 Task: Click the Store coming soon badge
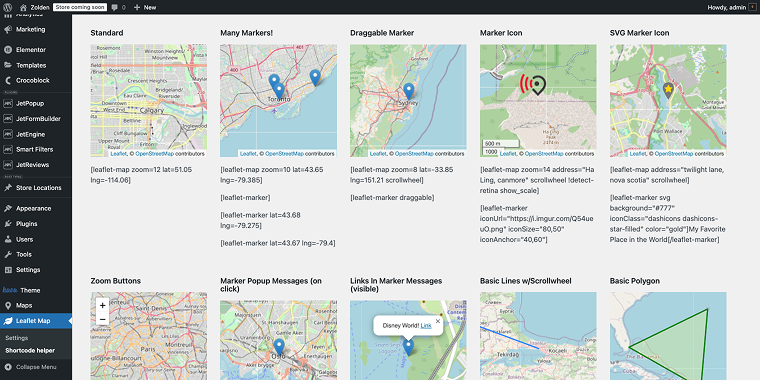tap(79, 7)
